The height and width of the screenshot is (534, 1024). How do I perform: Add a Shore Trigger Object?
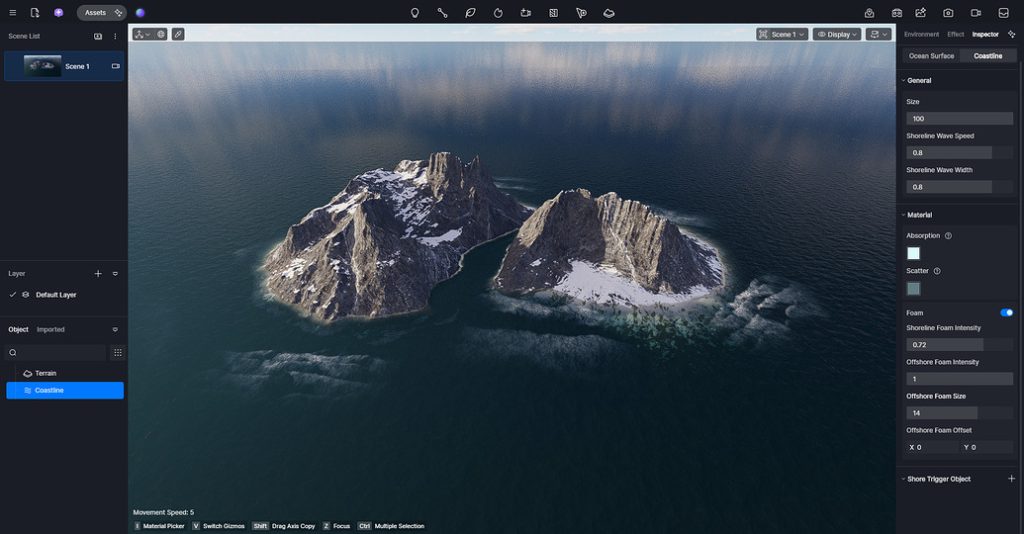[1011, 479]
